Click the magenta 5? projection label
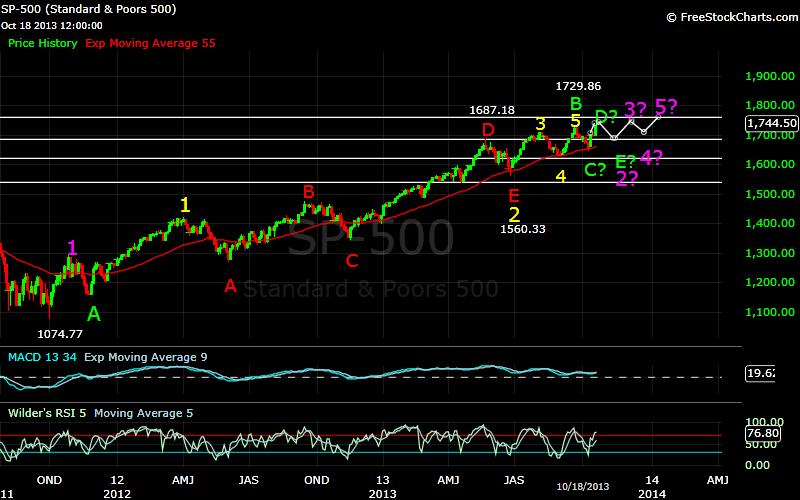This screenshot has height=500, width=800. pyautogui.click(x=666, y=107)
